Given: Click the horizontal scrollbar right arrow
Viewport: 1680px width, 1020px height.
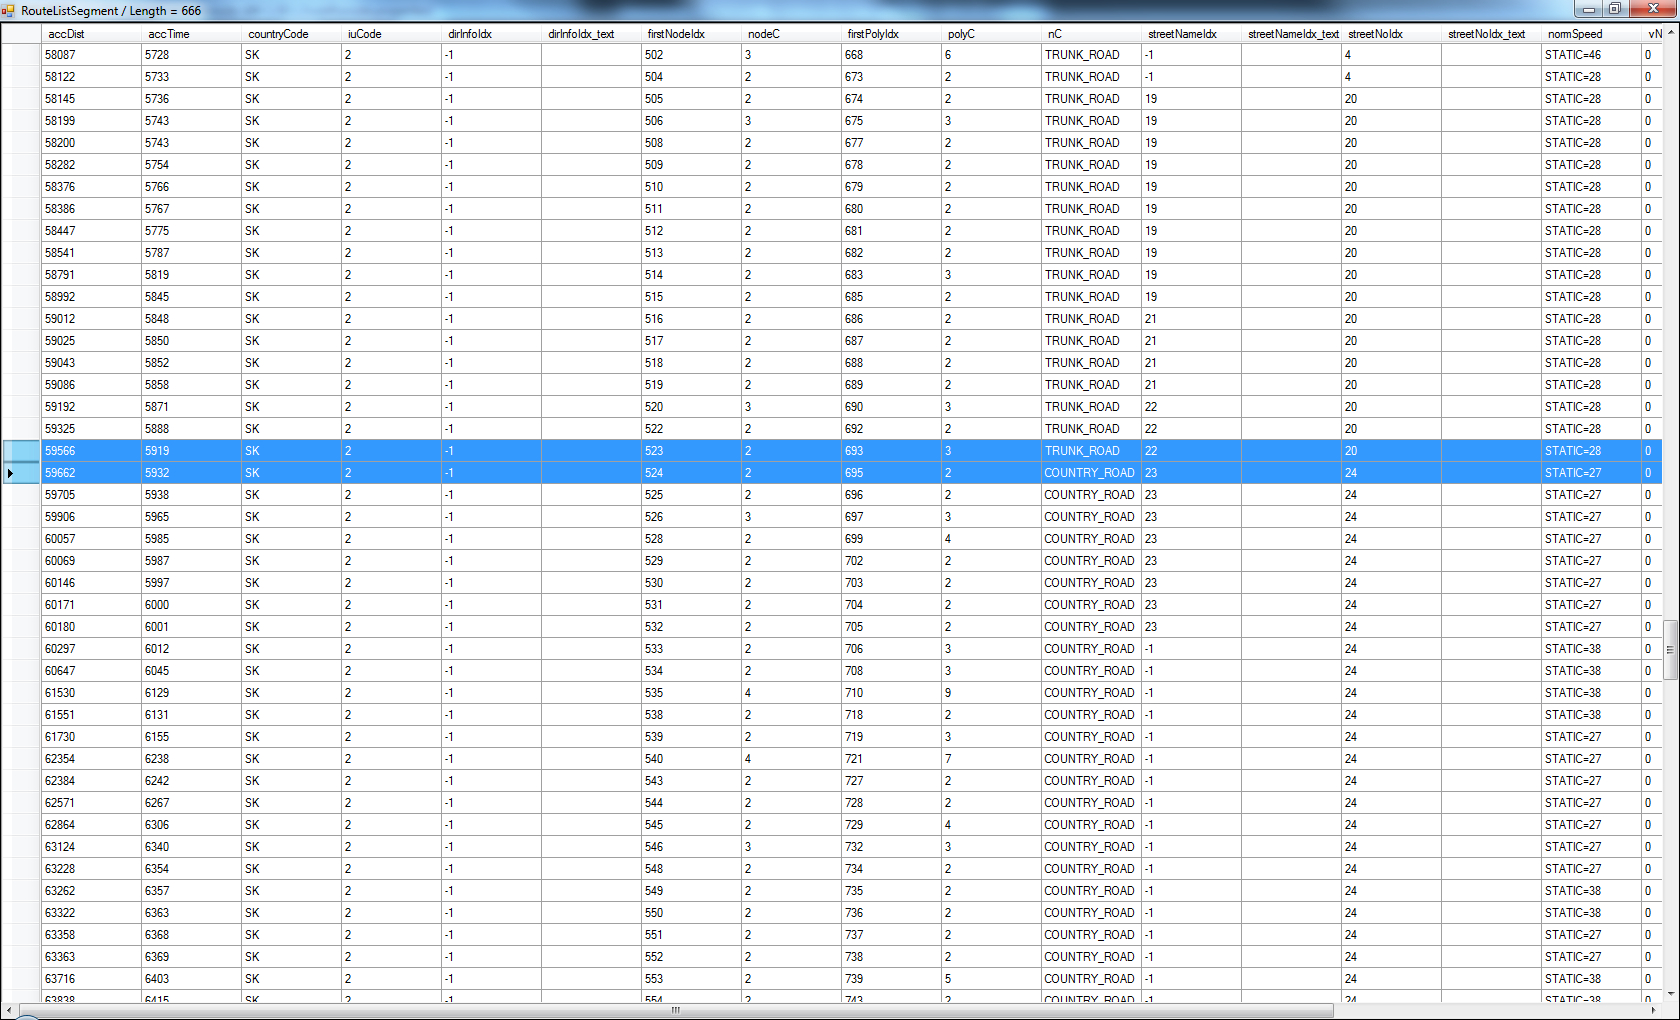Looking at the screenshot, I should pyautogui.click(x=1654, y=1010).
